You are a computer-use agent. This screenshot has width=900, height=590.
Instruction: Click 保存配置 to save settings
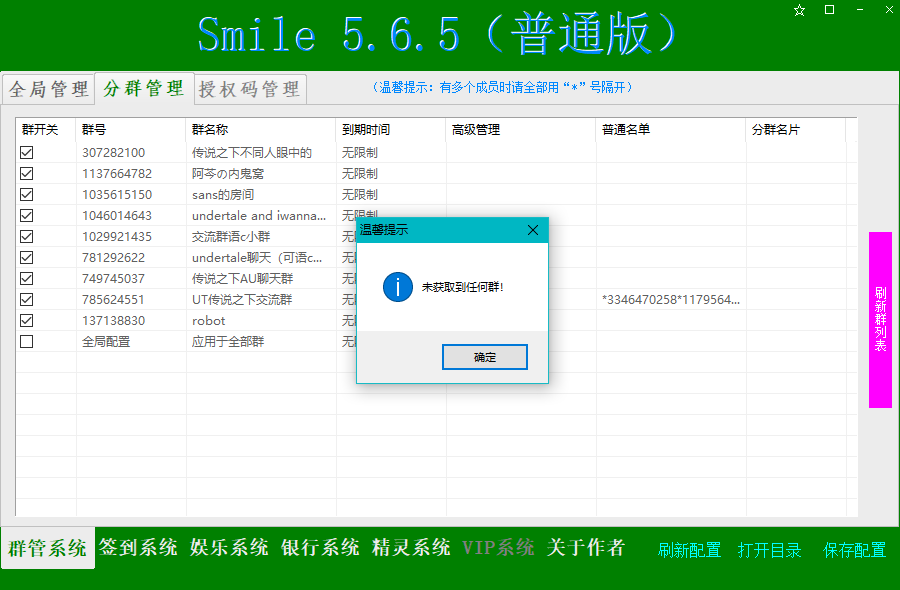pyautogui.click(x=854, y=550)
